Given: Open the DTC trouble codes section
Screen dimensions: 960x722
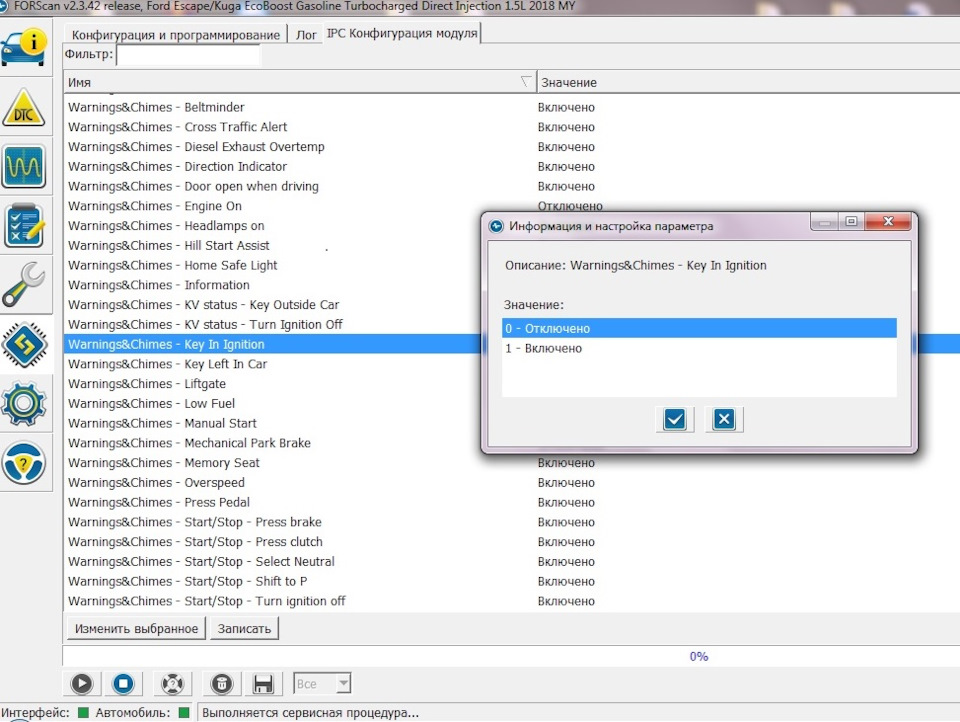Looking at the screenshot, I should [x=24, y=108].
